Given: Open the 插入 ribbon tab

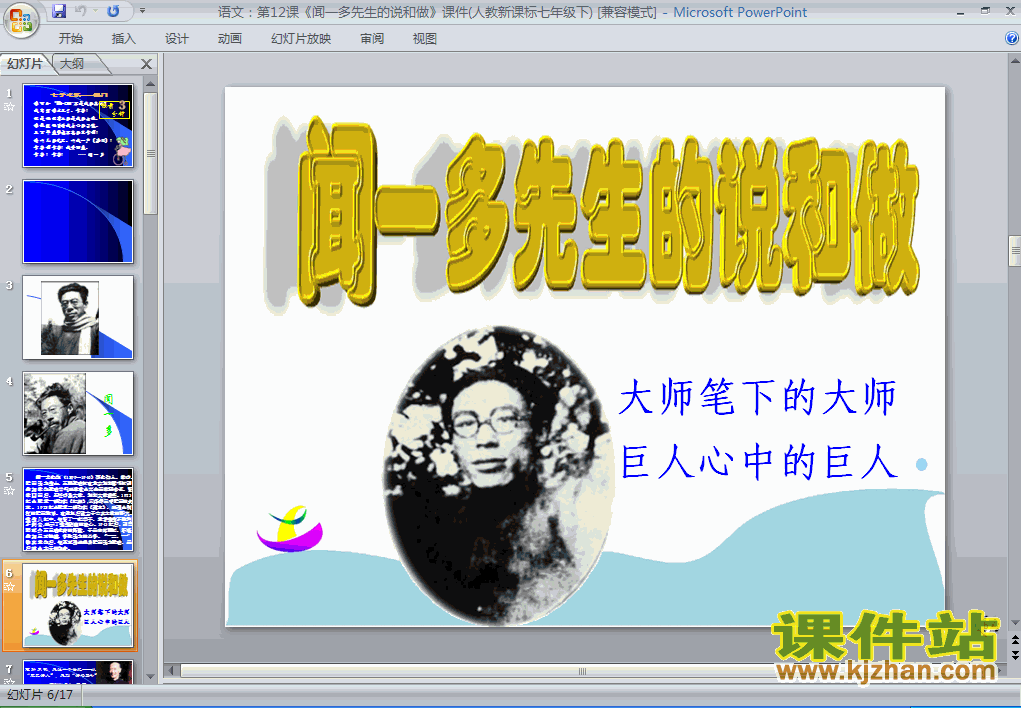Looking at the screenshot, I should pos(124,38).
